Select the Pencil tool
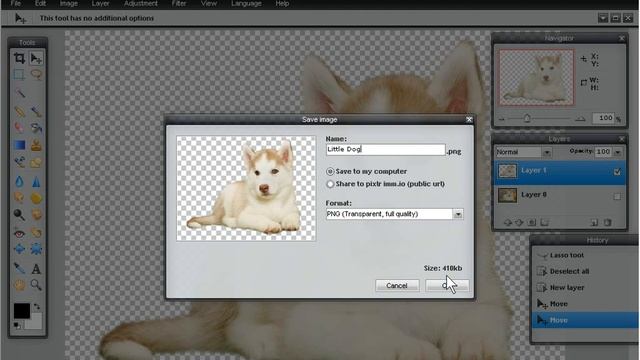The width and height of the screenshot is (640, 360). pyautogui.click(x=19, y=111)
